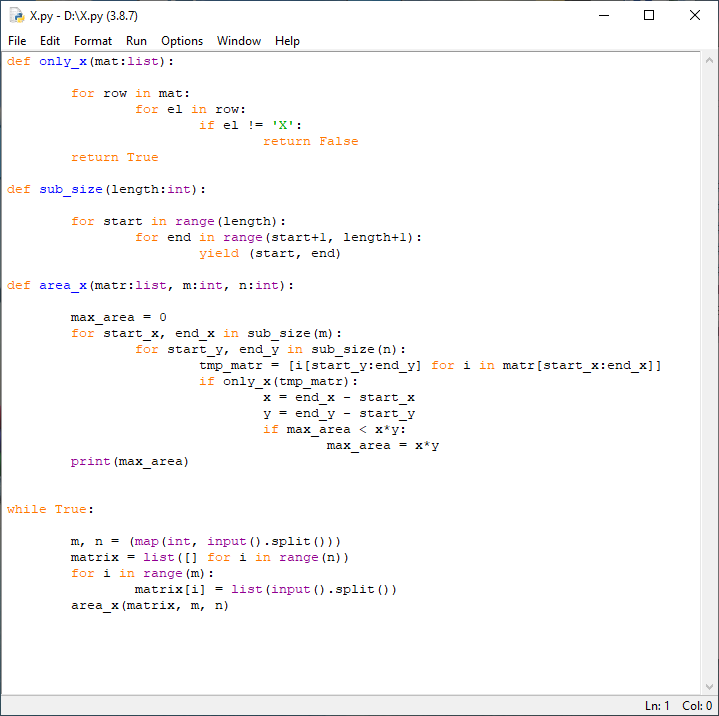Screen dimensions: 719x716
Task: Close the X.py editor window
Action: 695,15
